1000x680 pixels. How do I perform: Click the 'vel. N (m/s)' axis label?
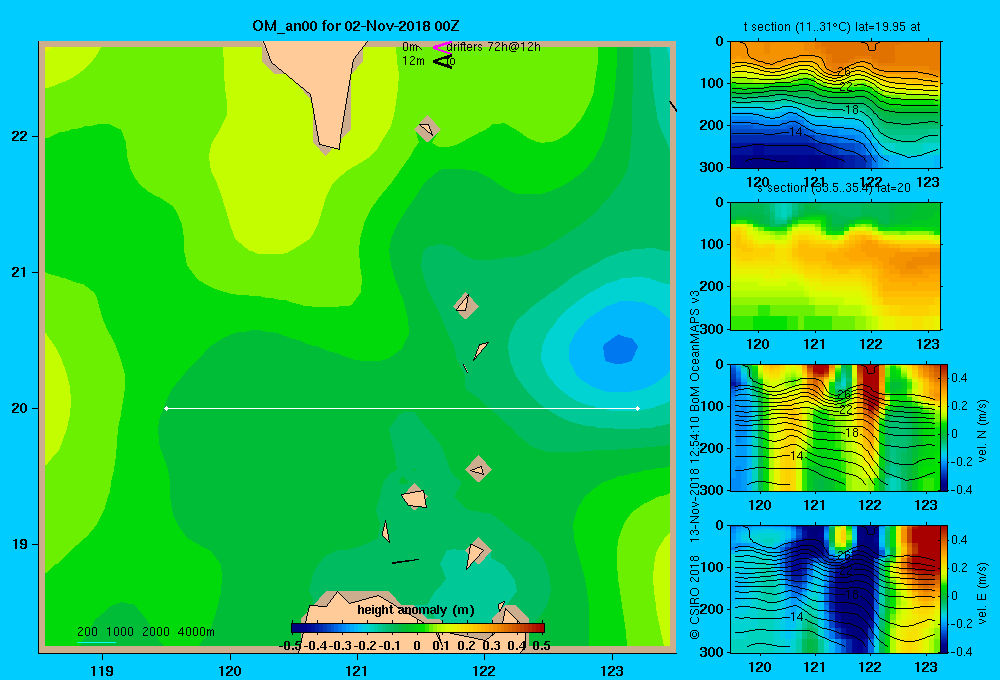982,431
